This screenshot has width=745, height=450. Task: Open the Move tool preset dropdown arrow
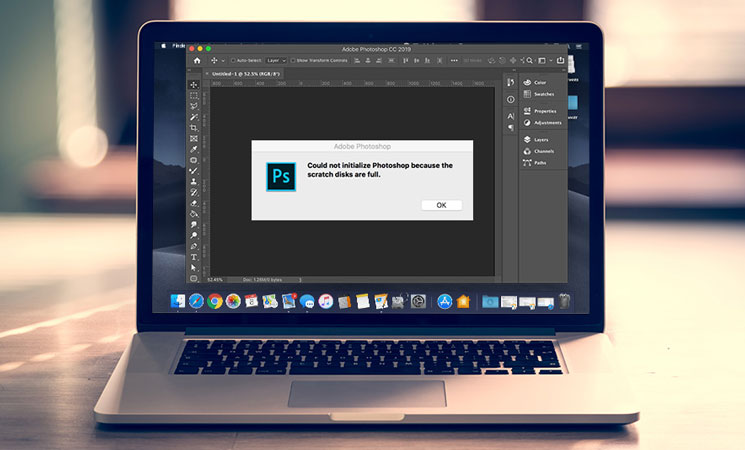pyautogui.click(x=223, y=61)
